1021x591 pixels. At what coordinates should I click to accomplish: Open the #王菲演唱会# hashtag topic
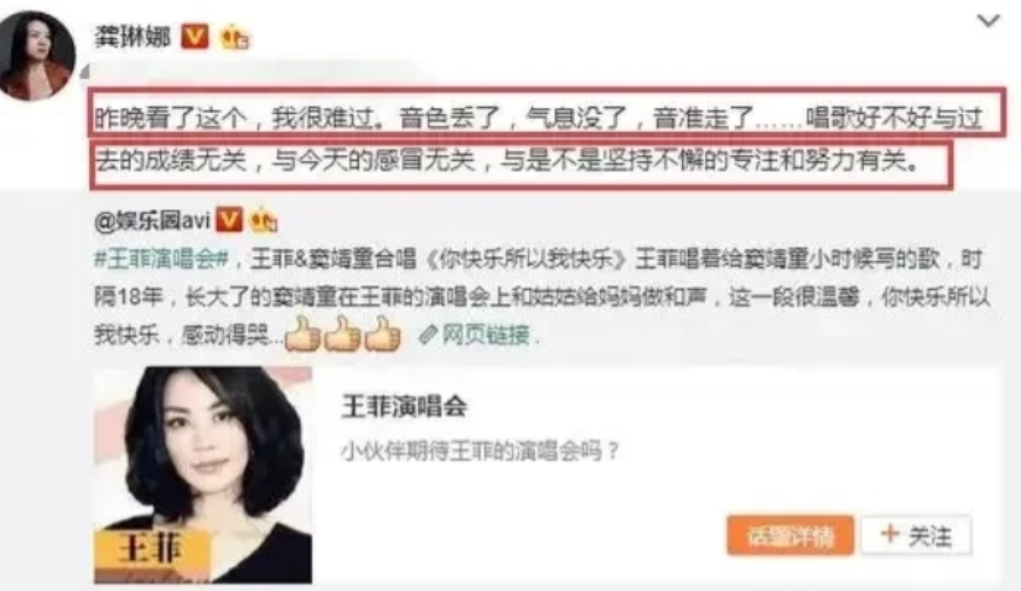click(x=161, y=260)
